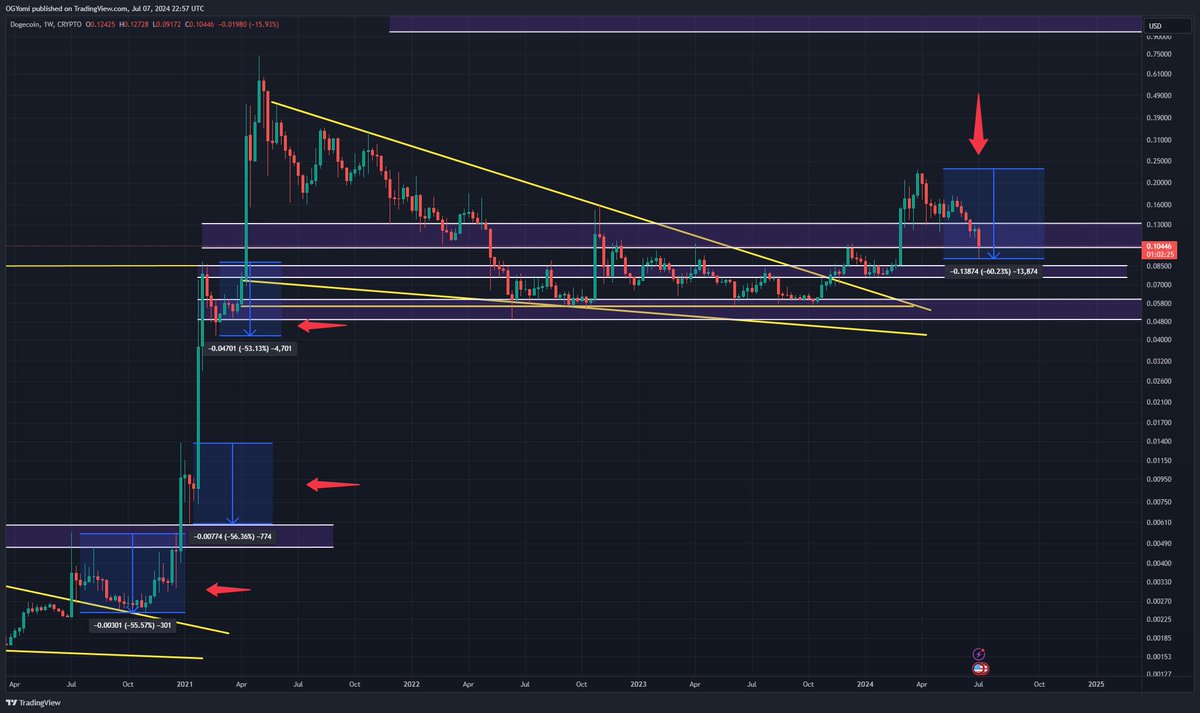Select the red arrow beside the -0.04701 box

(320, 325)
